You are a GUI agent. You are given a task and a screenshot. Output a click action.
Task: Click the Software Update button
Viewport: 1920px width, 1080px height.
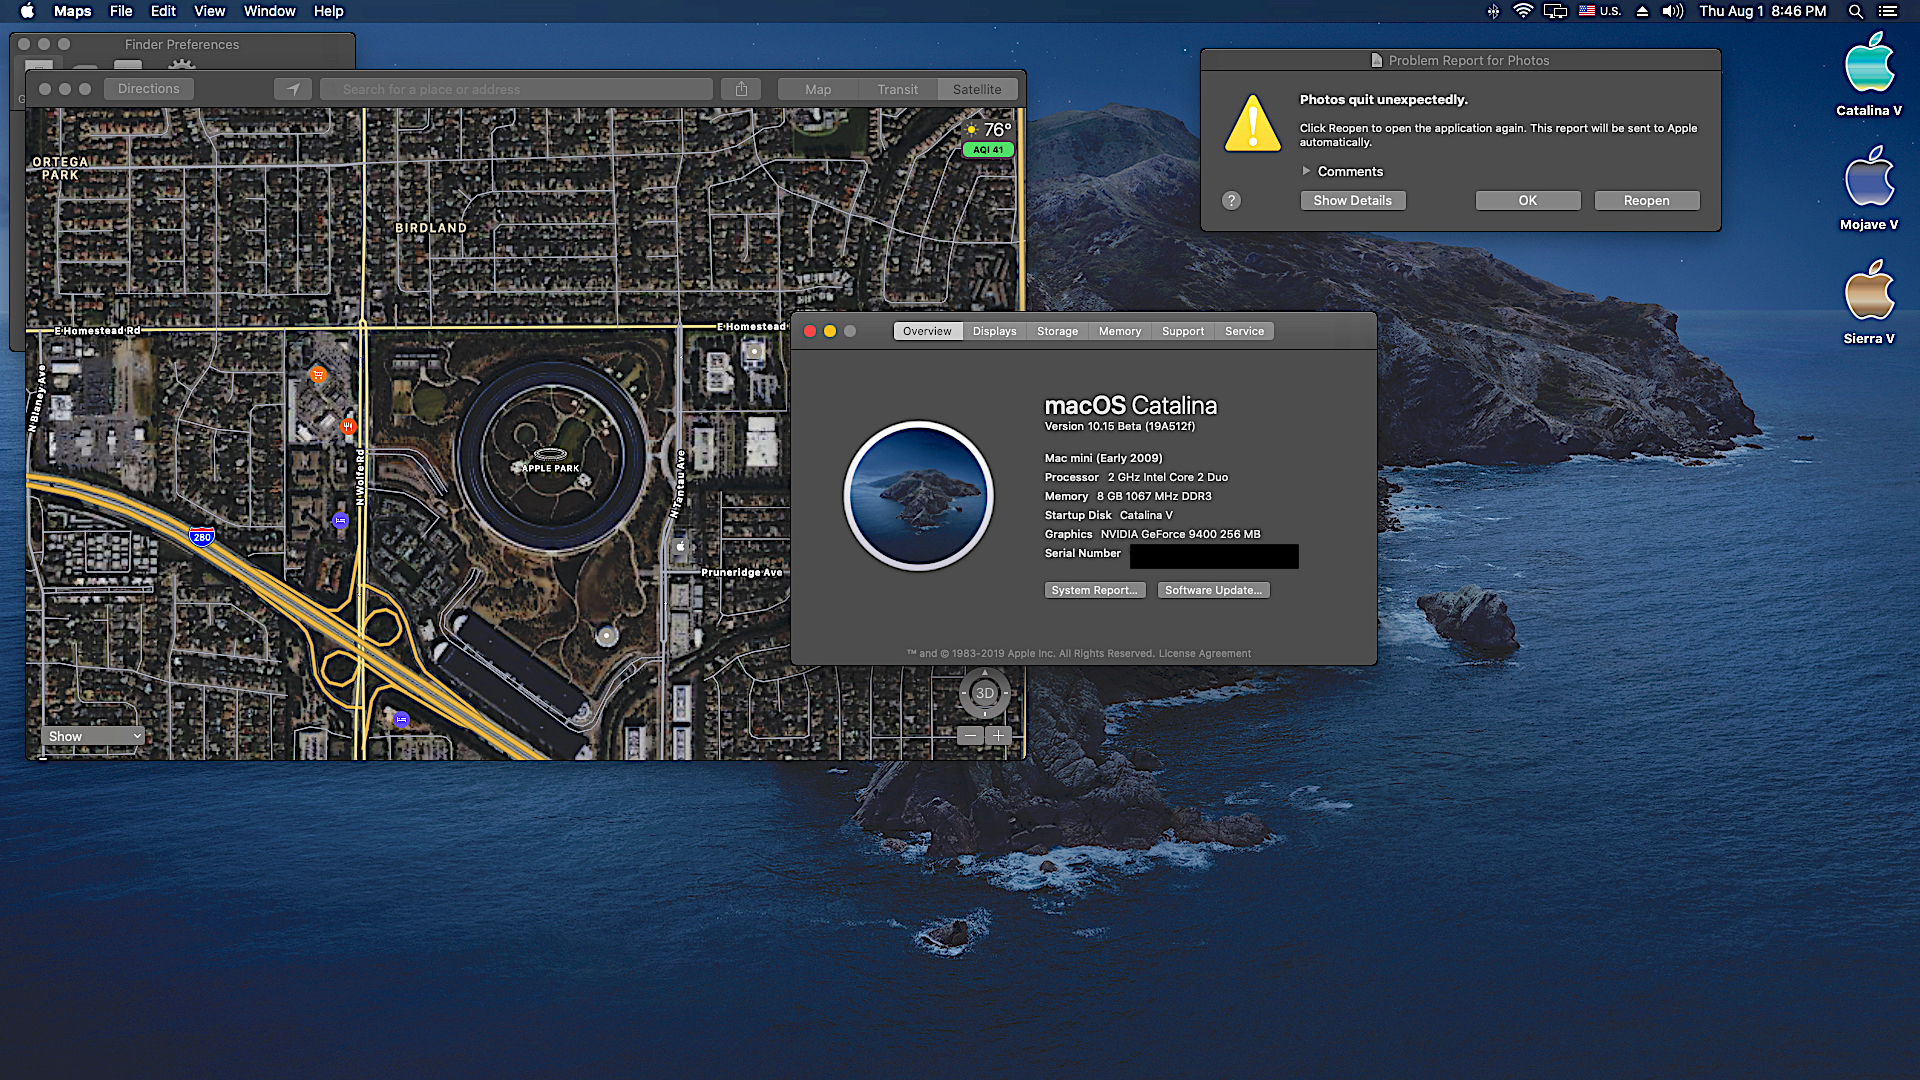tap(1213, 590)
